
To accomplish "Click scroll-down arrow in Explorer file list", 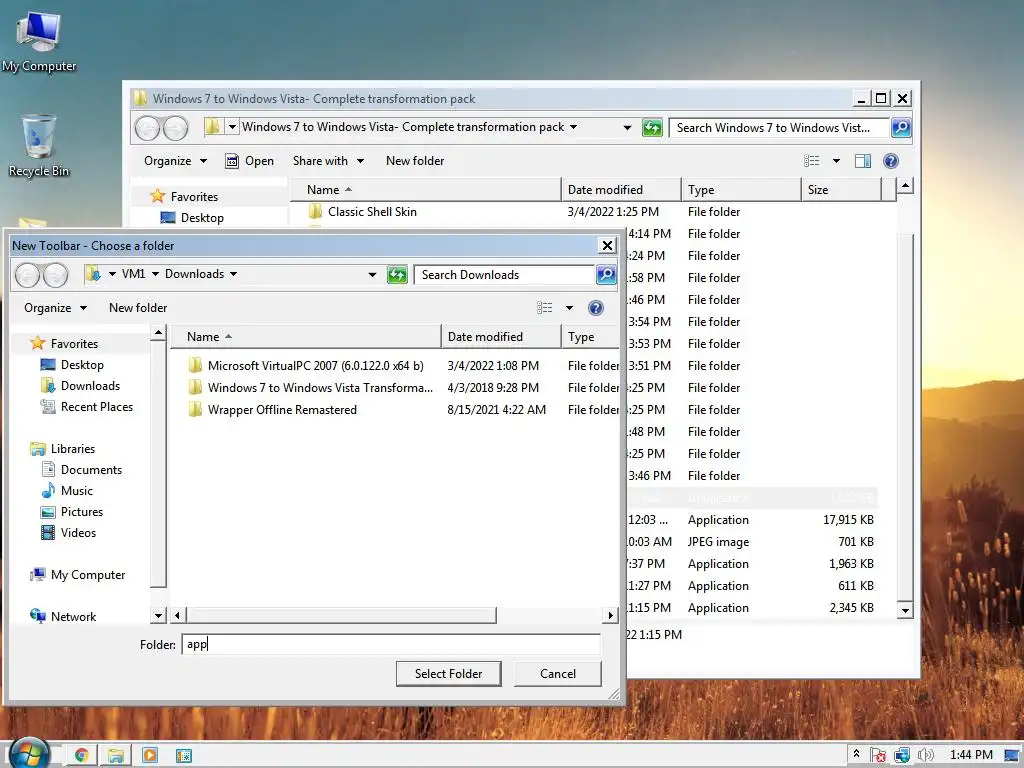I will coord(904,611).
